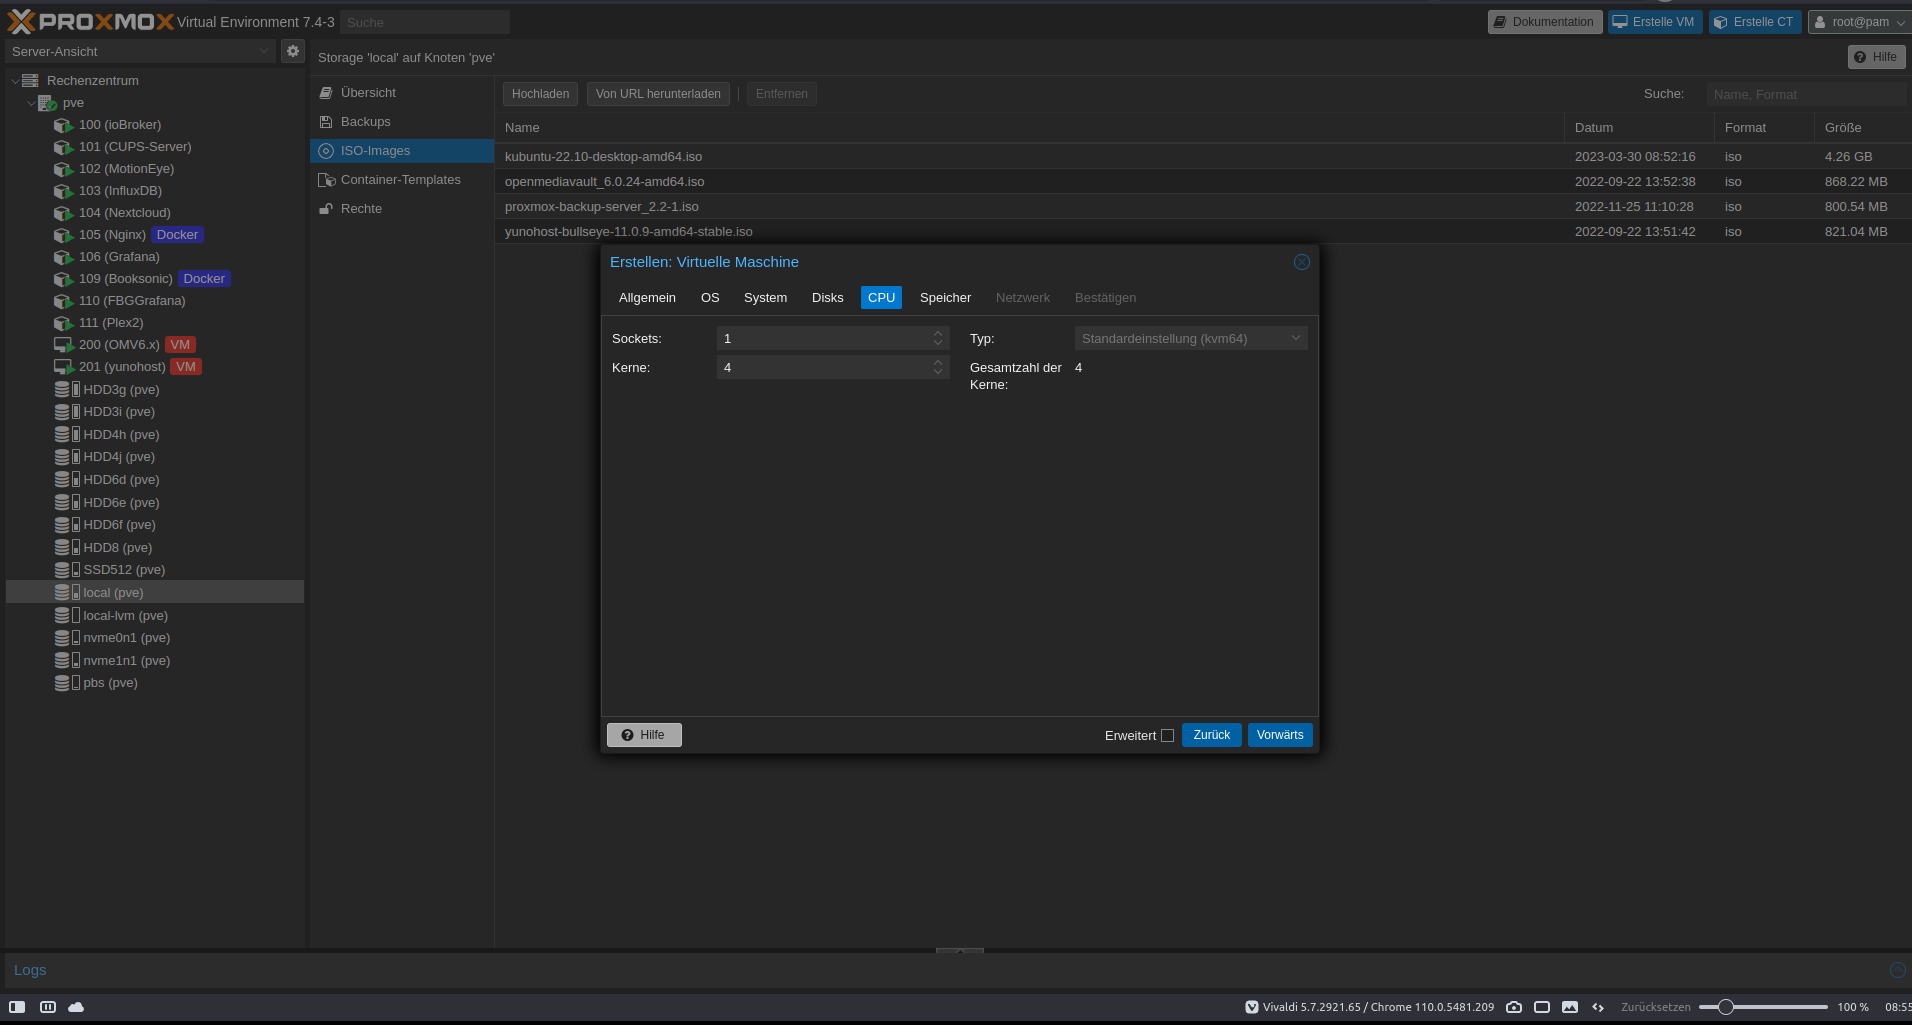Select VM 200 (OMV6.x) monitor icon

pos(64,345)
